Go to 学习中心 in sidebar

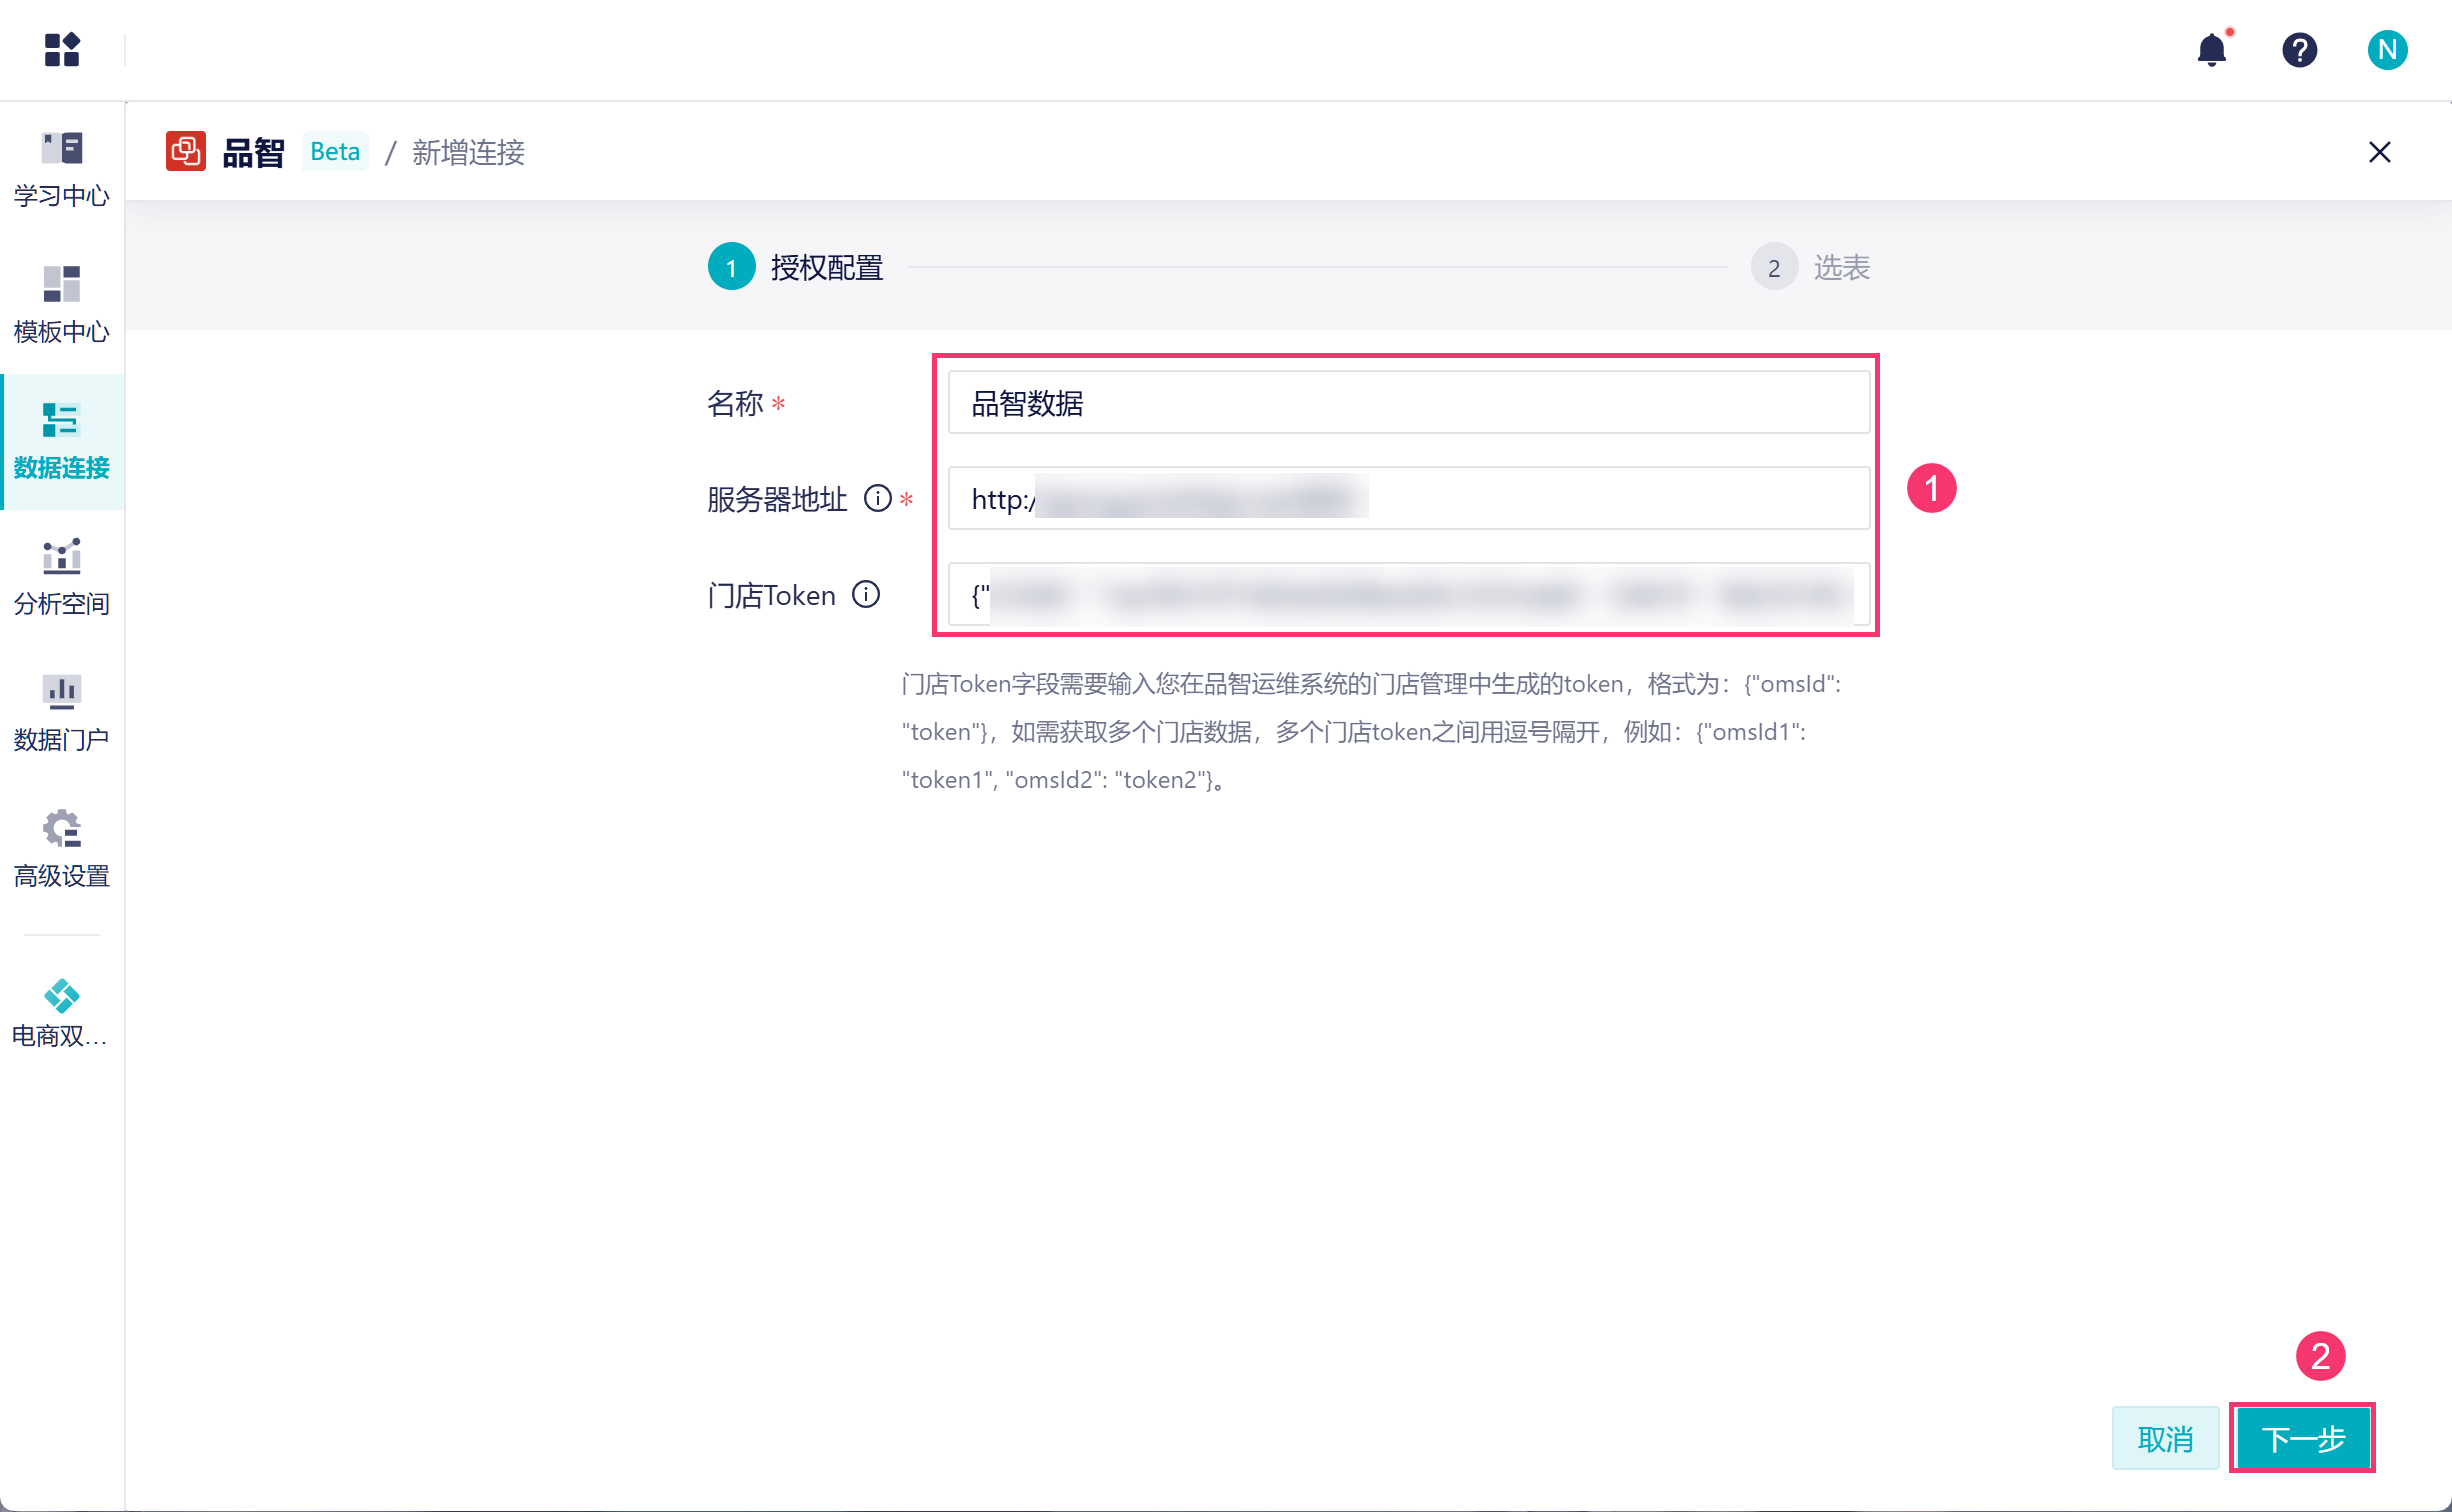point(62,169)
